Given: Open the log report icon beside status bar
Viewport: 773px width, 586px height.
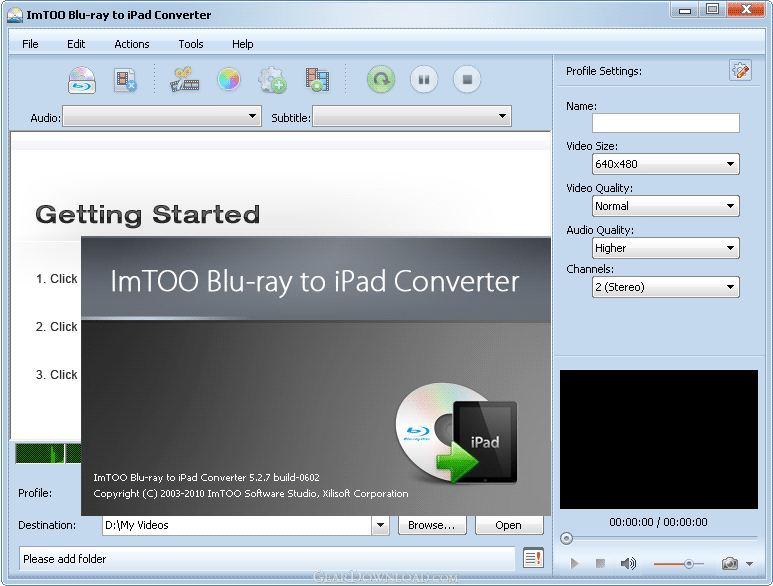Looking at the screenshot, I should tap(533, 558).
